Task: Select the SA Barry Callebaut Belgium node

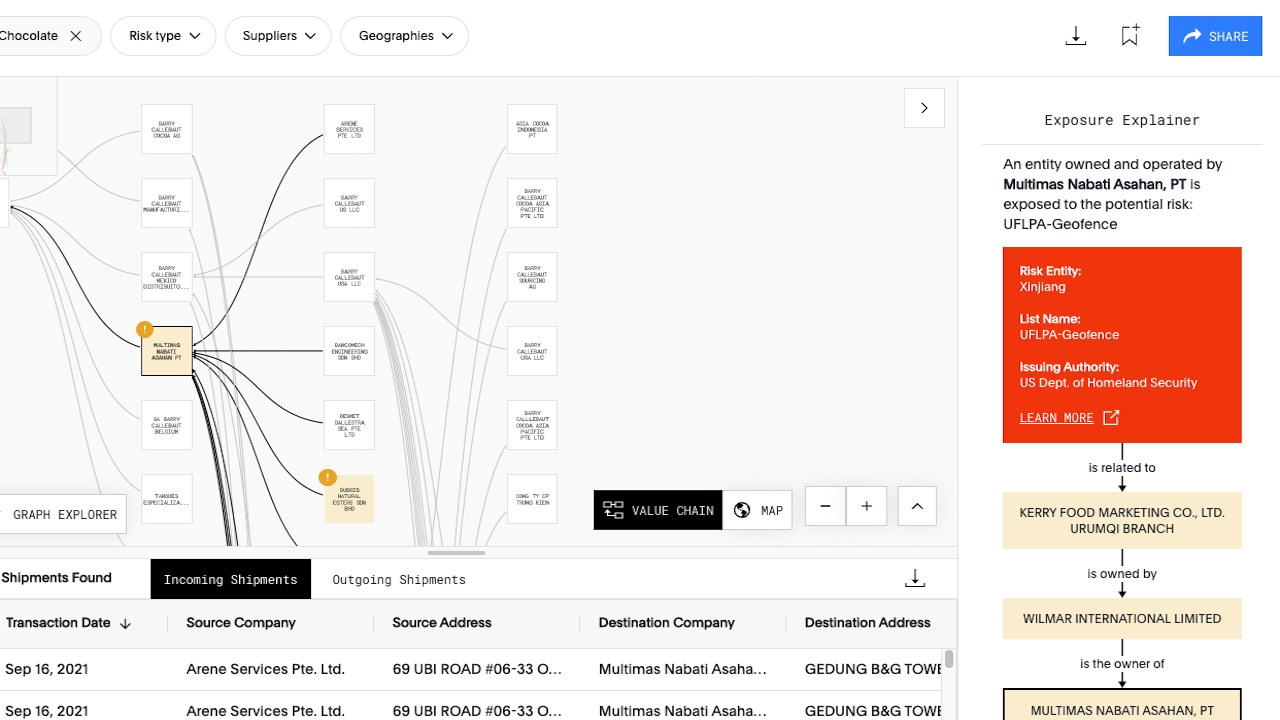Action: tap(166, 425)
